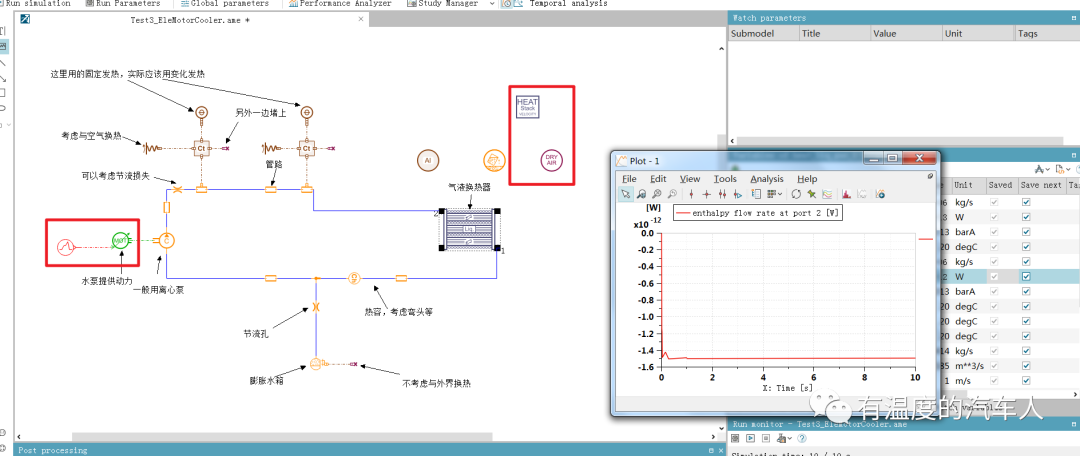Toggle Save next checkbox in first kg/s row
Viewport: 1080px width, 456px height.
[1026, 203]
